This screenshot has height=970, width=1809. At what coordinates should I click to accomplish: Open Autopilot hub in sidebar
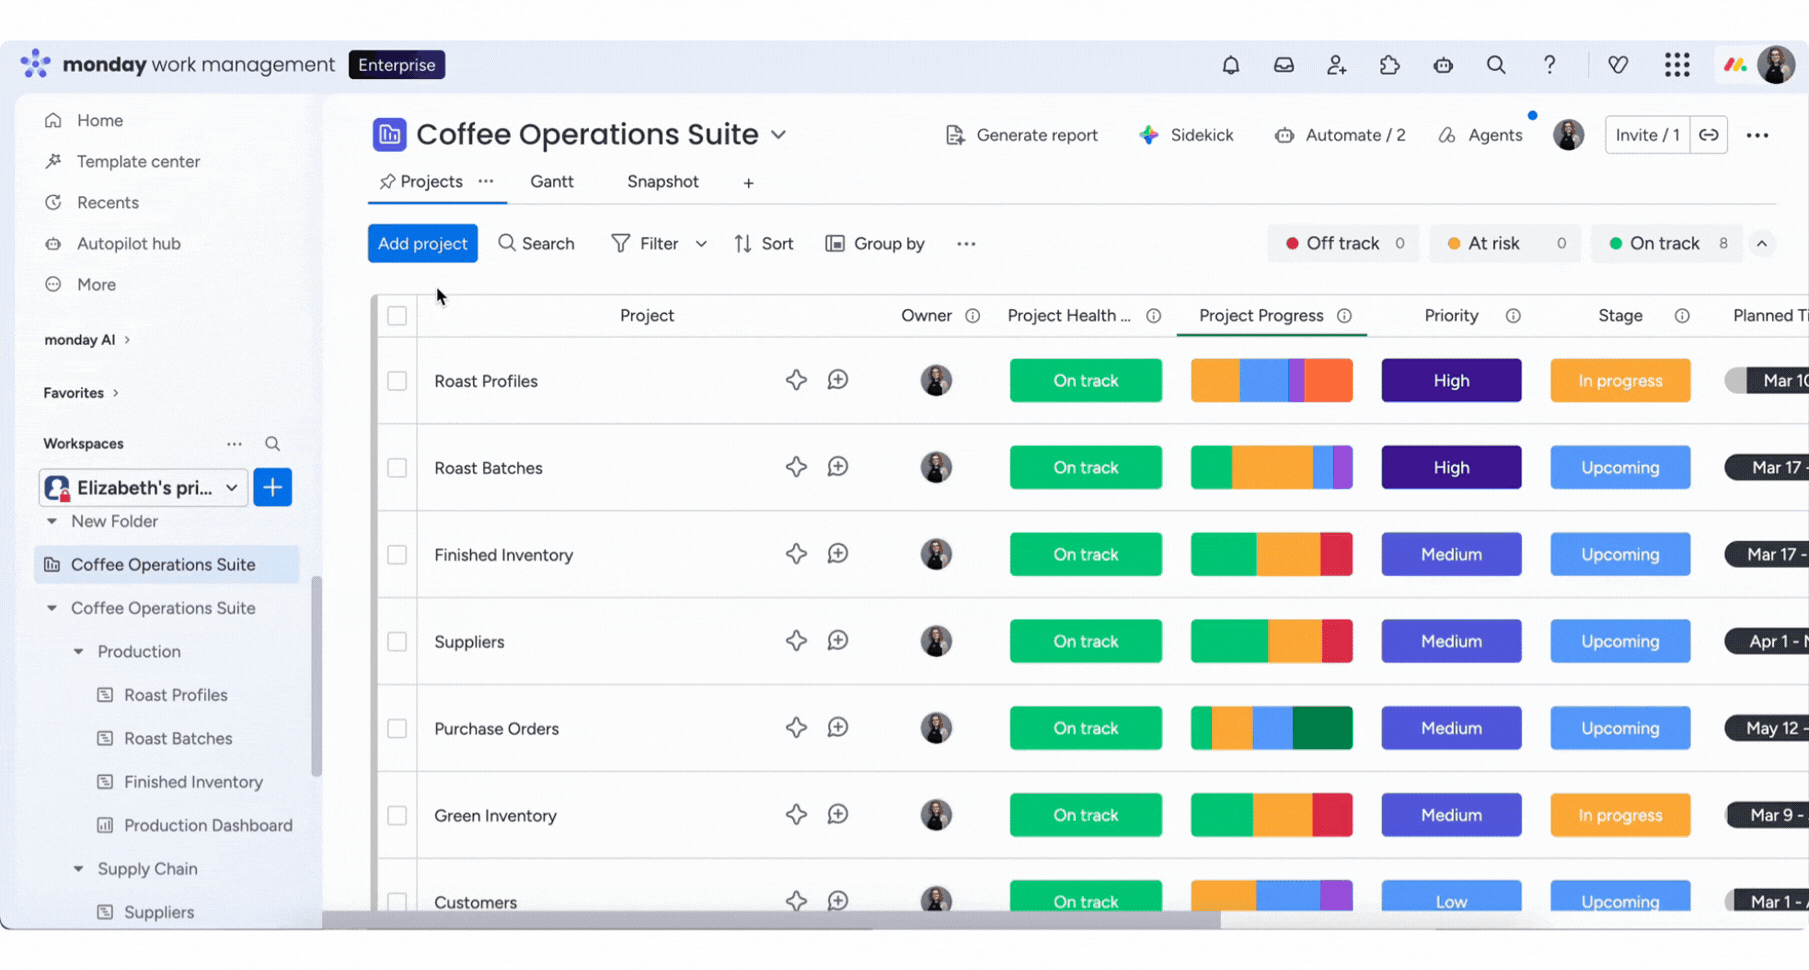tap(128, 244)
